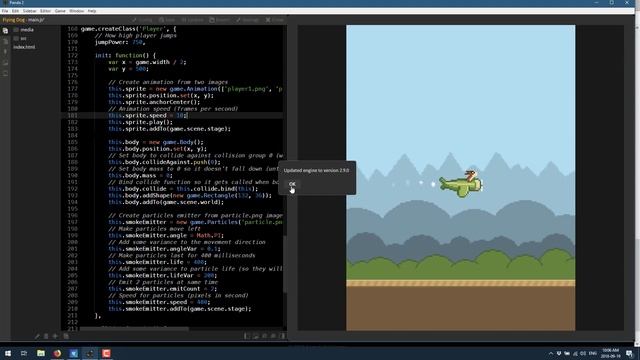Click the X button in editor toolbar
Image resolution: width=640 pixels, height=360 pixels.
(x=275, y=20)
